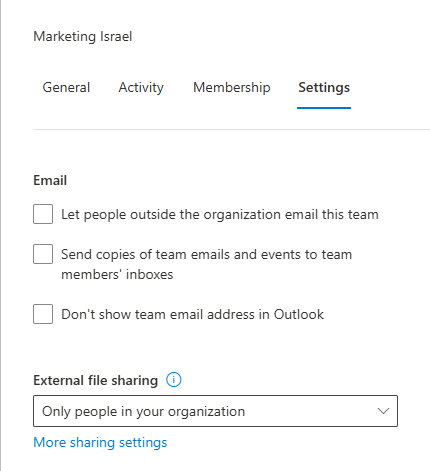
Task: Click External file sharing info icon
Action: click(x=174, y=380)
